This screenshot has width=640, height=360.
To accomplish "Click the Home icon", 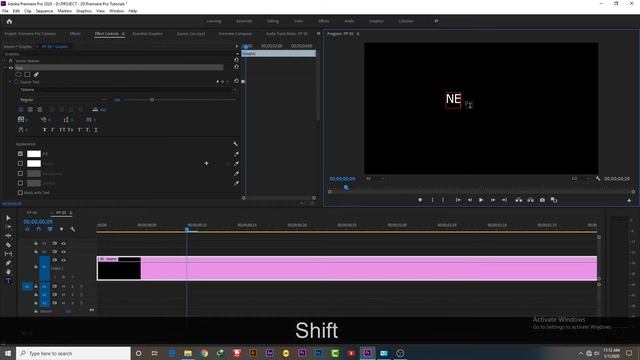I will click(9, 21).
